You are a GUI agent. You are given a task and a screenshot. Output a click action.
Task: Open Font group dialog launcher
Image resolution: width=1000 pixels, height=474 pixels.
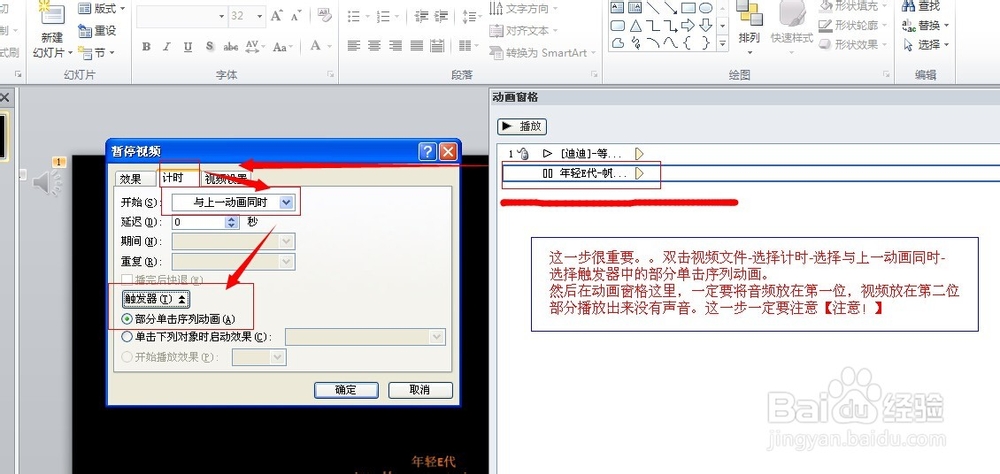pos(330,75)
